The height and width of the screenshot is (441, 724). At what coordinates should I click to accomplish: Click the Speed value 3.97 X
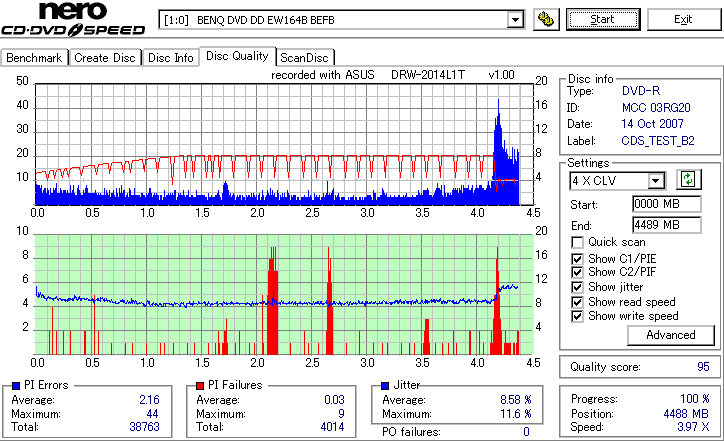click(x=693, y=427)
